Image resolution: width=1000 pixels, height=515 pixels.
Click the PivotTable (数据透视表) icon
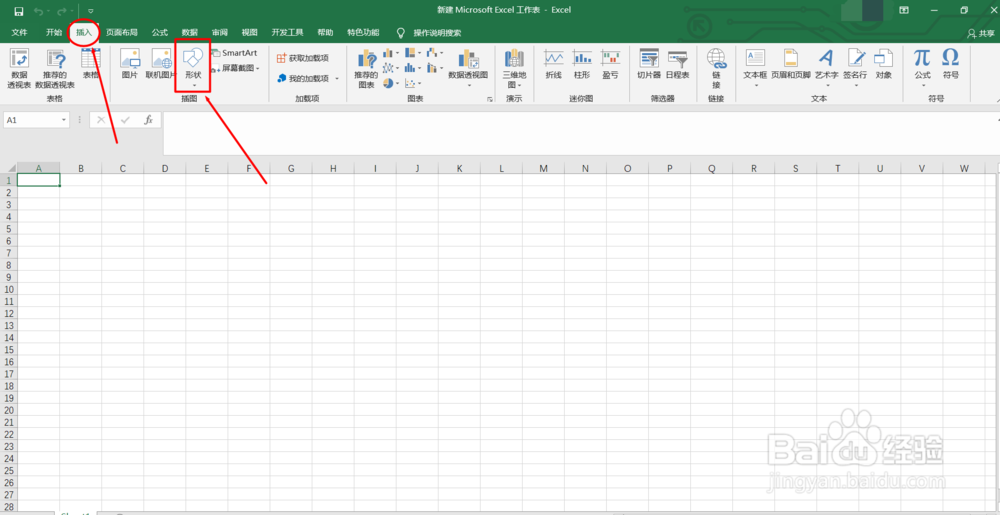point(19,68)
